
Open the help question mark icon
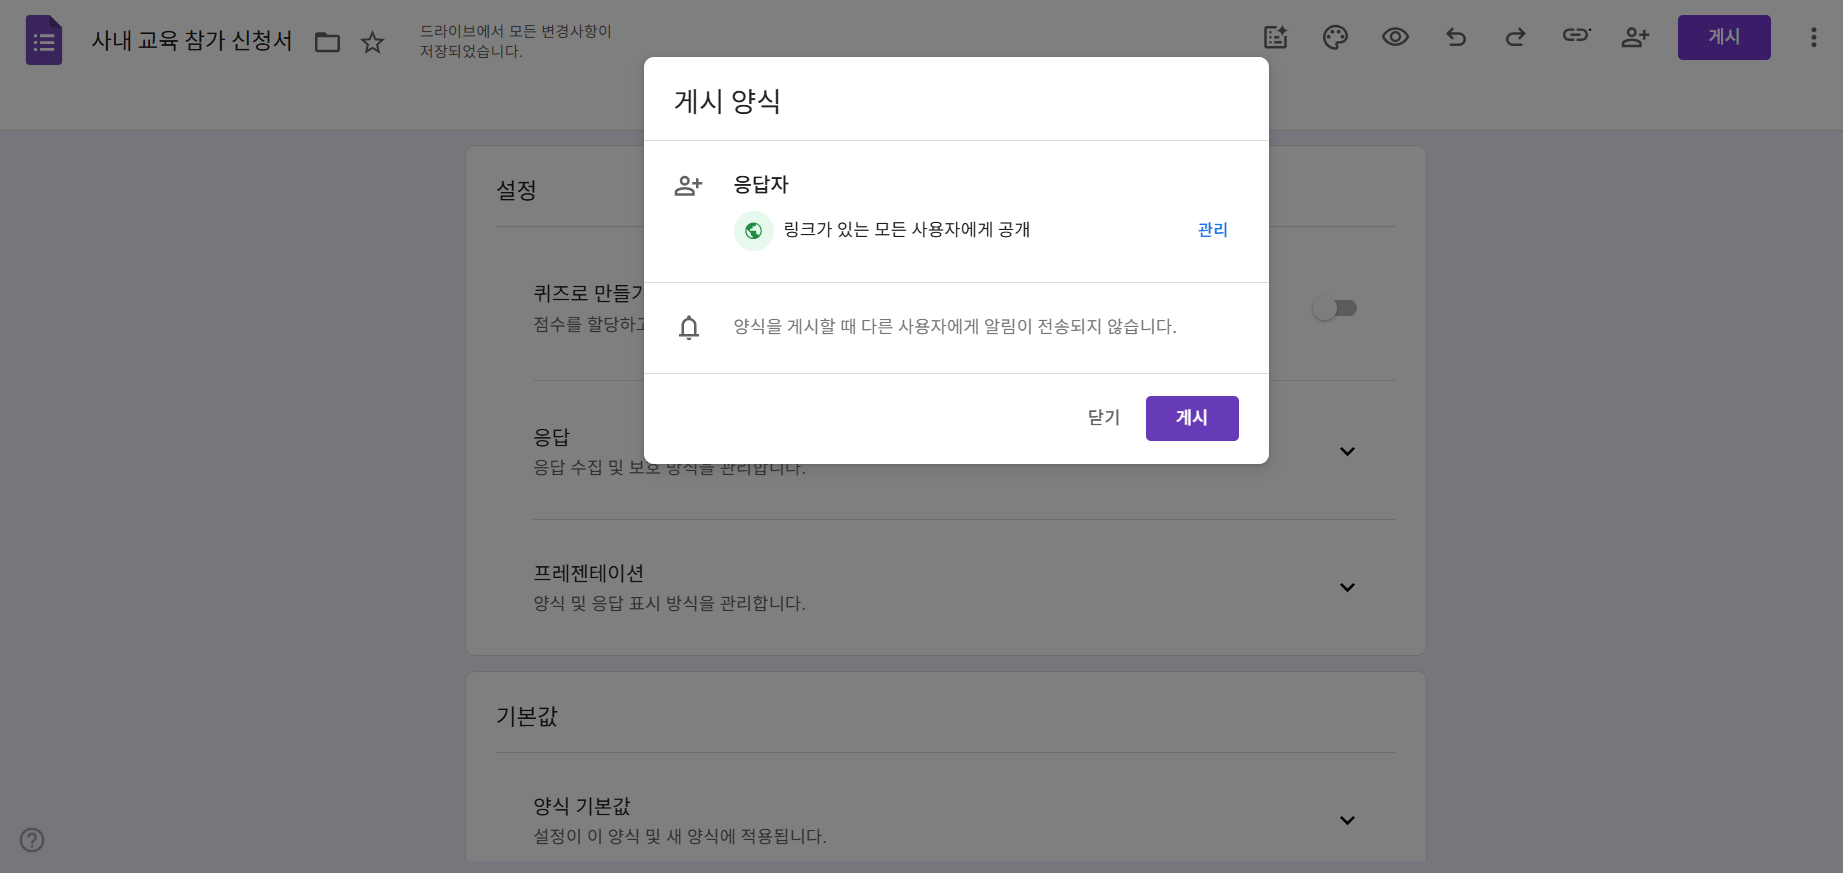(x=32, y=840)
